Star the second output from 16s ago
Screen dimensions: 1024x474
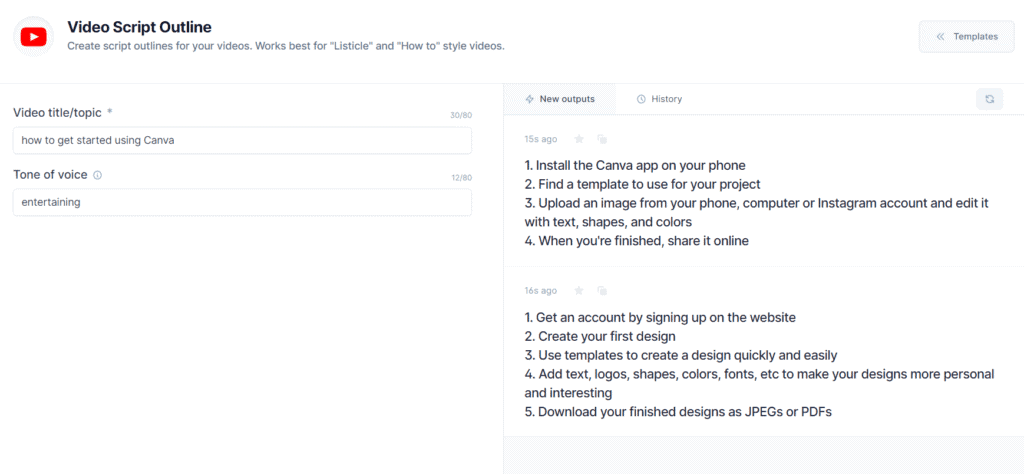[x=579, y=291]
